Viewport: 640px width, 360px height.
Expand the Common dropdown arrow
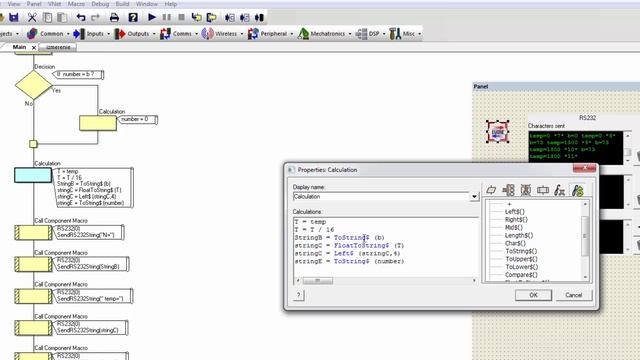pos(68,34)
